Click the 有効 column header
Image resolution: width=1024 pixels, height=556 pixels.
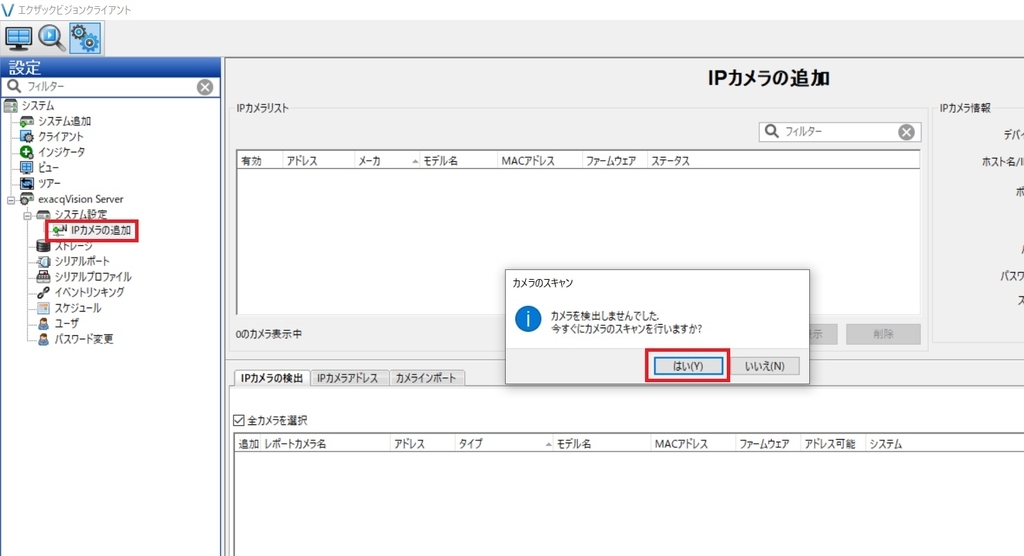(260, 161)
